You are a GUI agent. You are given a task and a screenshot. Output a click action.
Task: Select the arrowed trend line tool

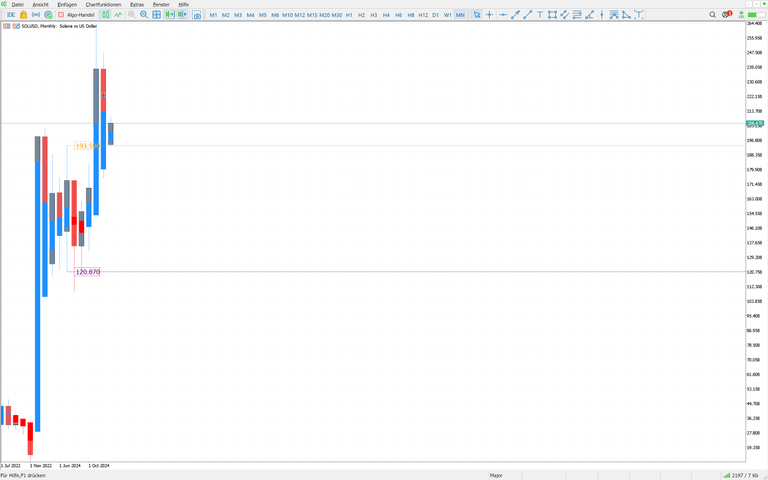tap(515, 15)
